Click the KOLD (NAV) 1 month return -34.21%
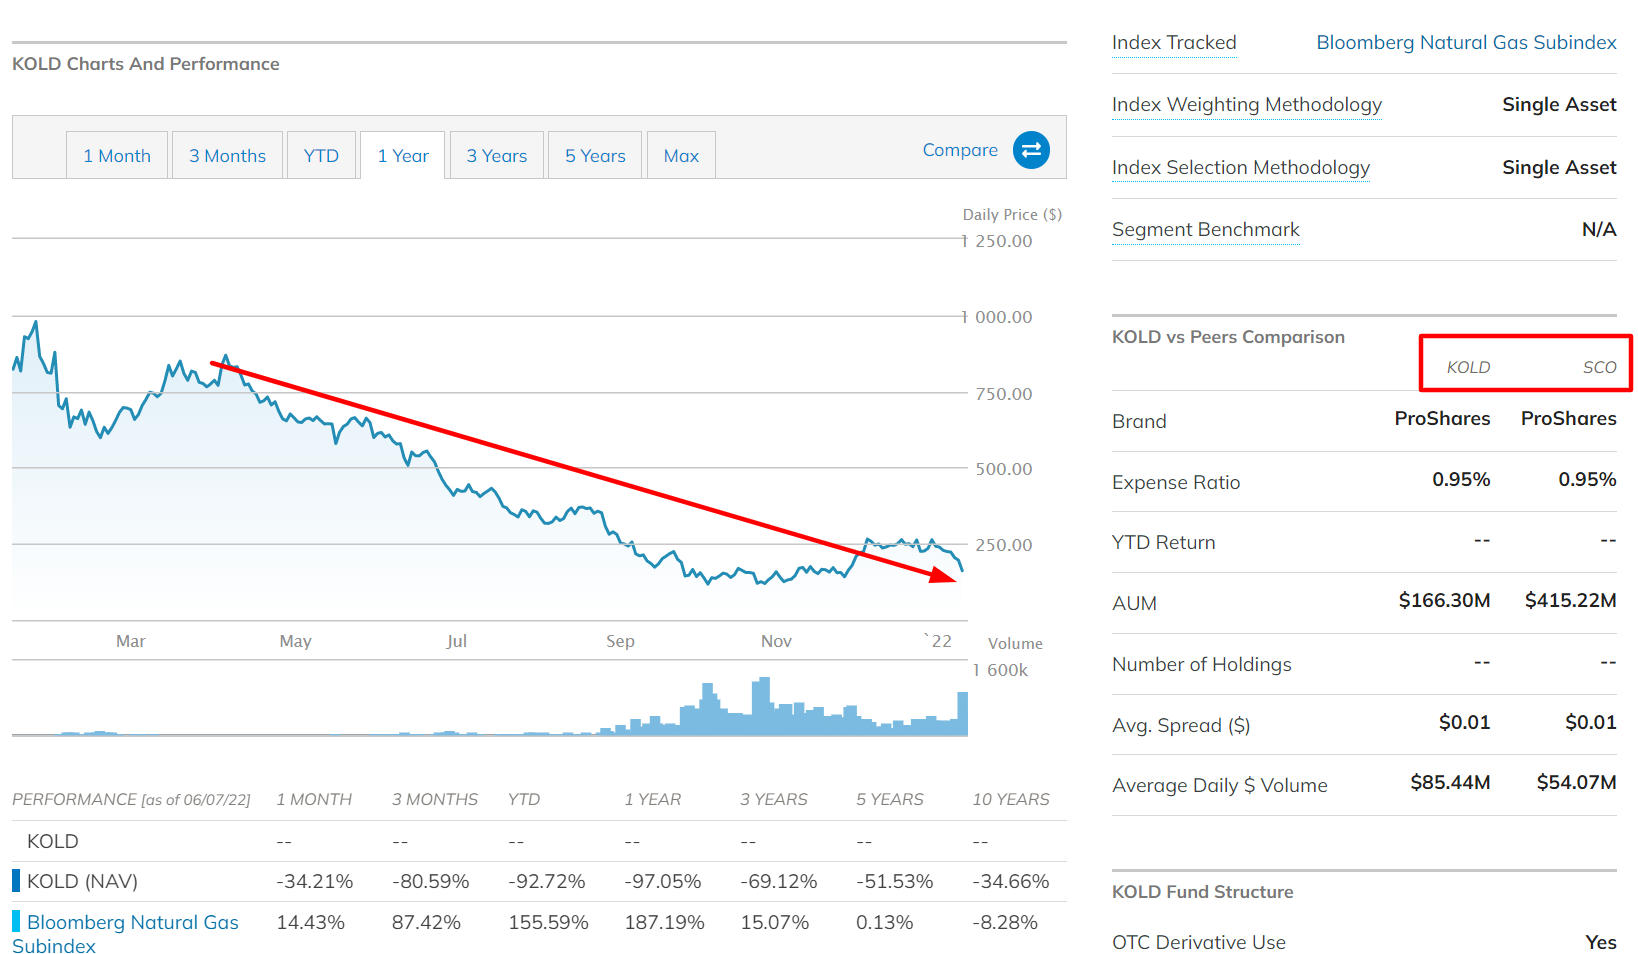The width and height of the screenshot is (1638, 954). 314,881
